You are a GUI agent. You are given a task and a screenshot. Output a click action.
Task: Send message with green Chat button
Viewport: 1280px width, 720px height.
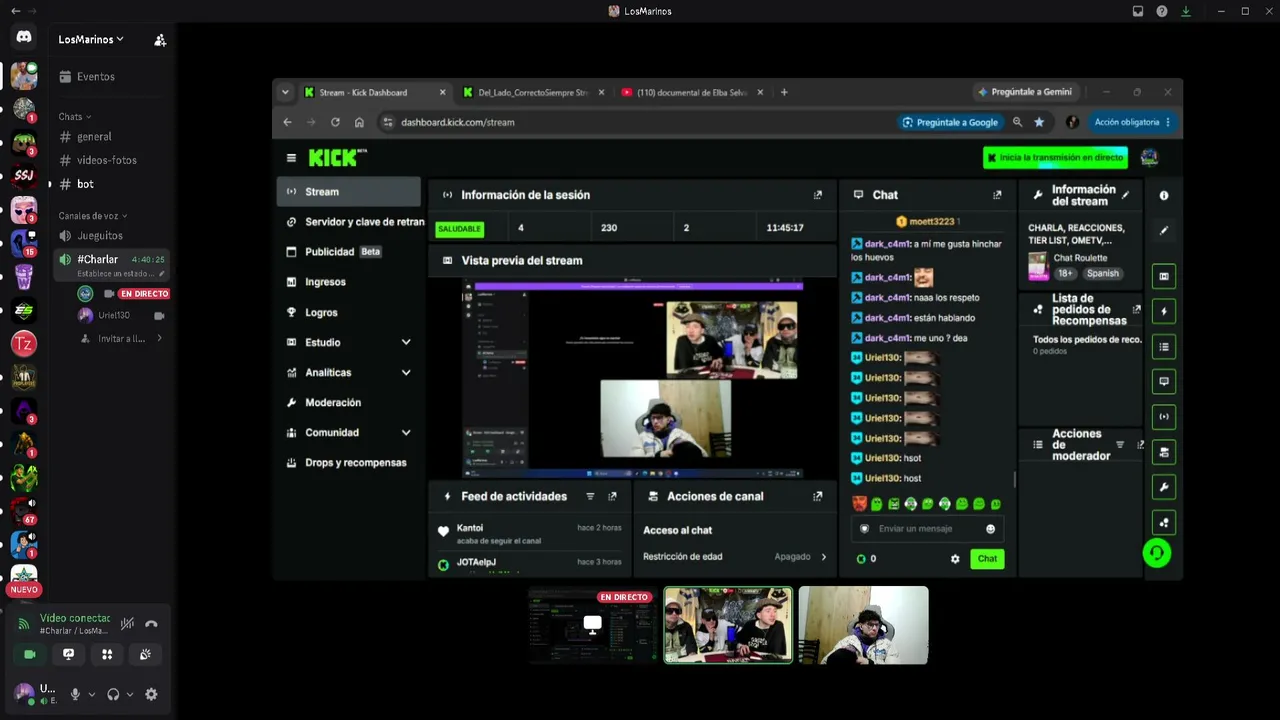coord(987,559)
